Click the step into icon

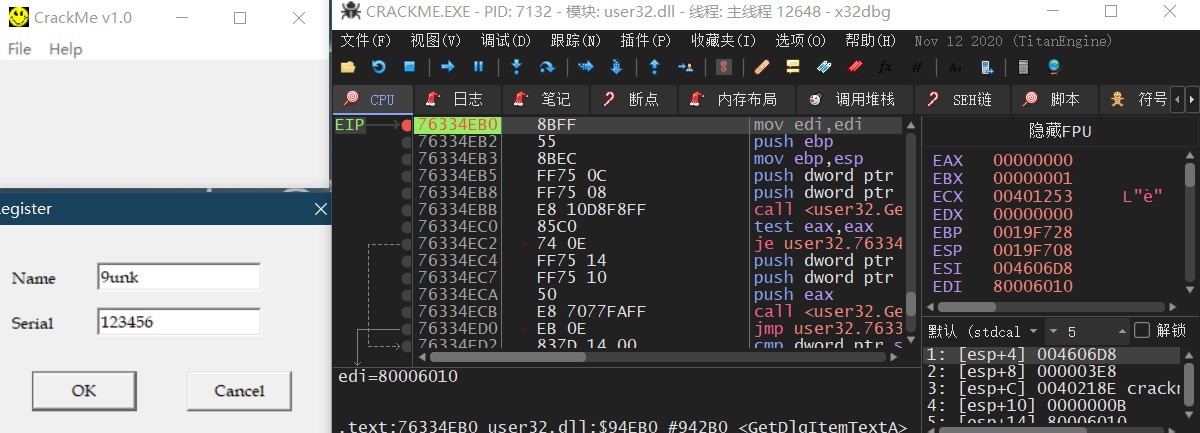point(516,67)
